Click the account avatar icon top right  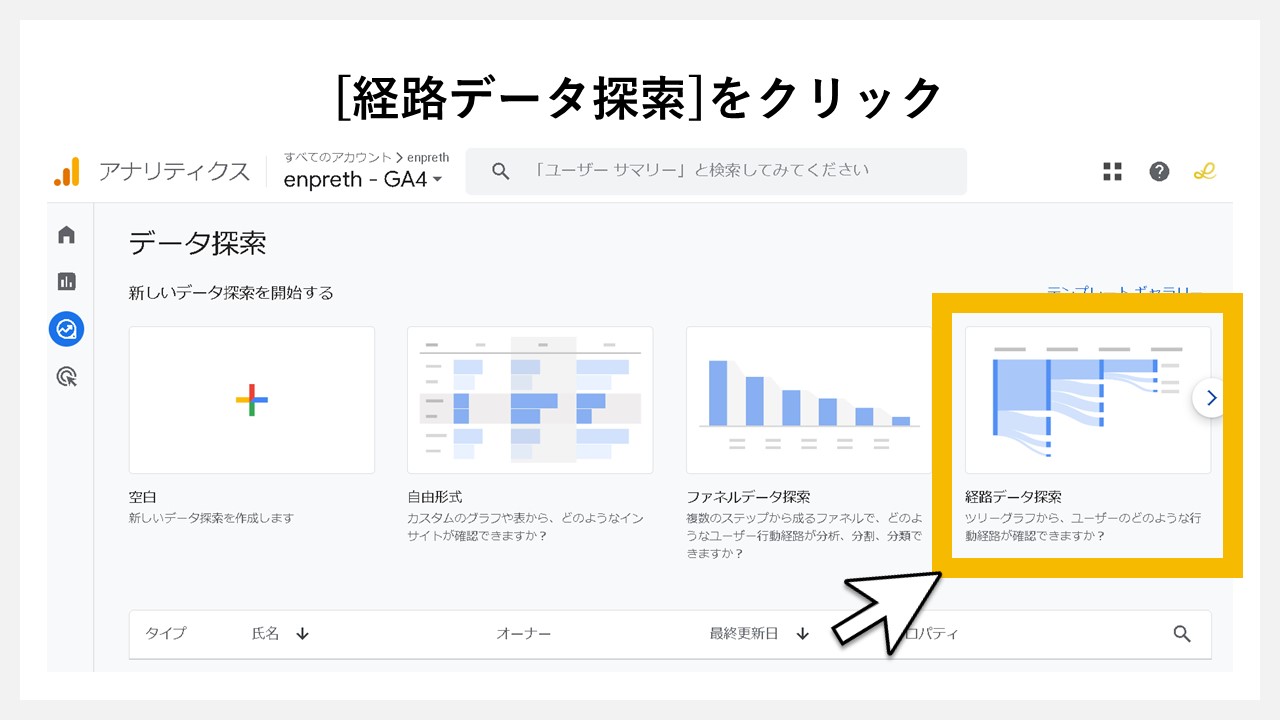pyautogui.click(x=1206, y=171)
